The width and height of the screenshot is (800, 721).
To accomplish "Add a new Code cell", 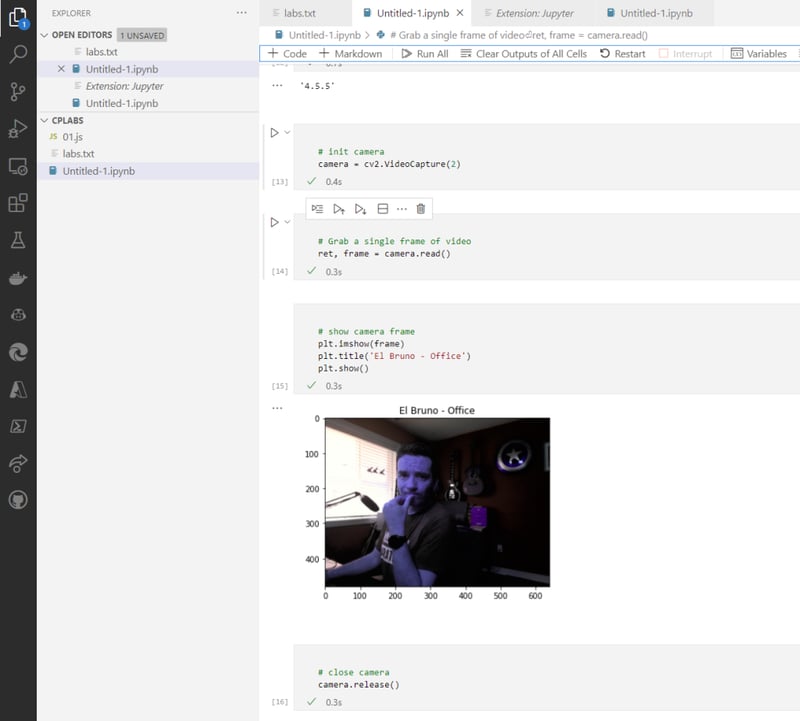I will 287,54.
